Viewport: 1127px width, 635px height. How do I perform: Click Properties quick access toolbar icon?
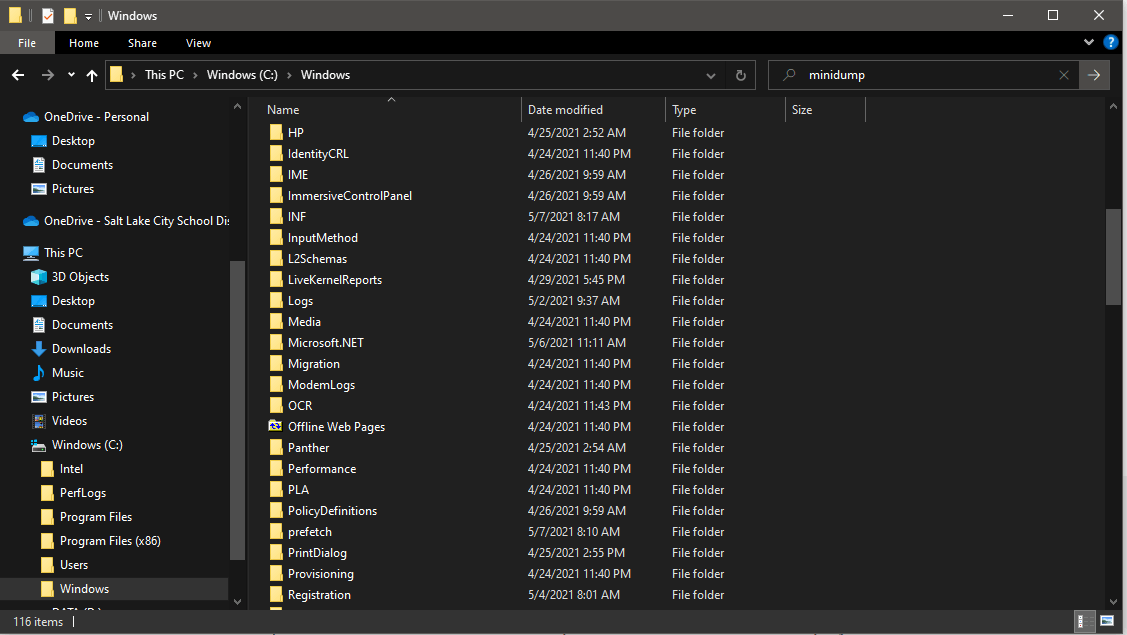tap(47, 15)
